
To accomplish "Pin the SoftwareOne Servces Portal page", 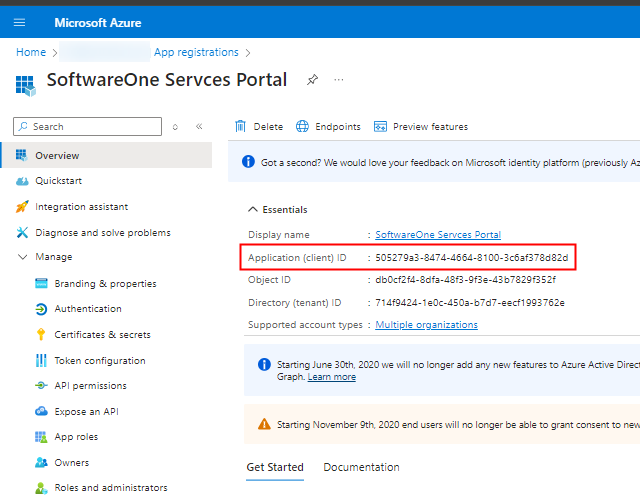I will pos(312,80).
